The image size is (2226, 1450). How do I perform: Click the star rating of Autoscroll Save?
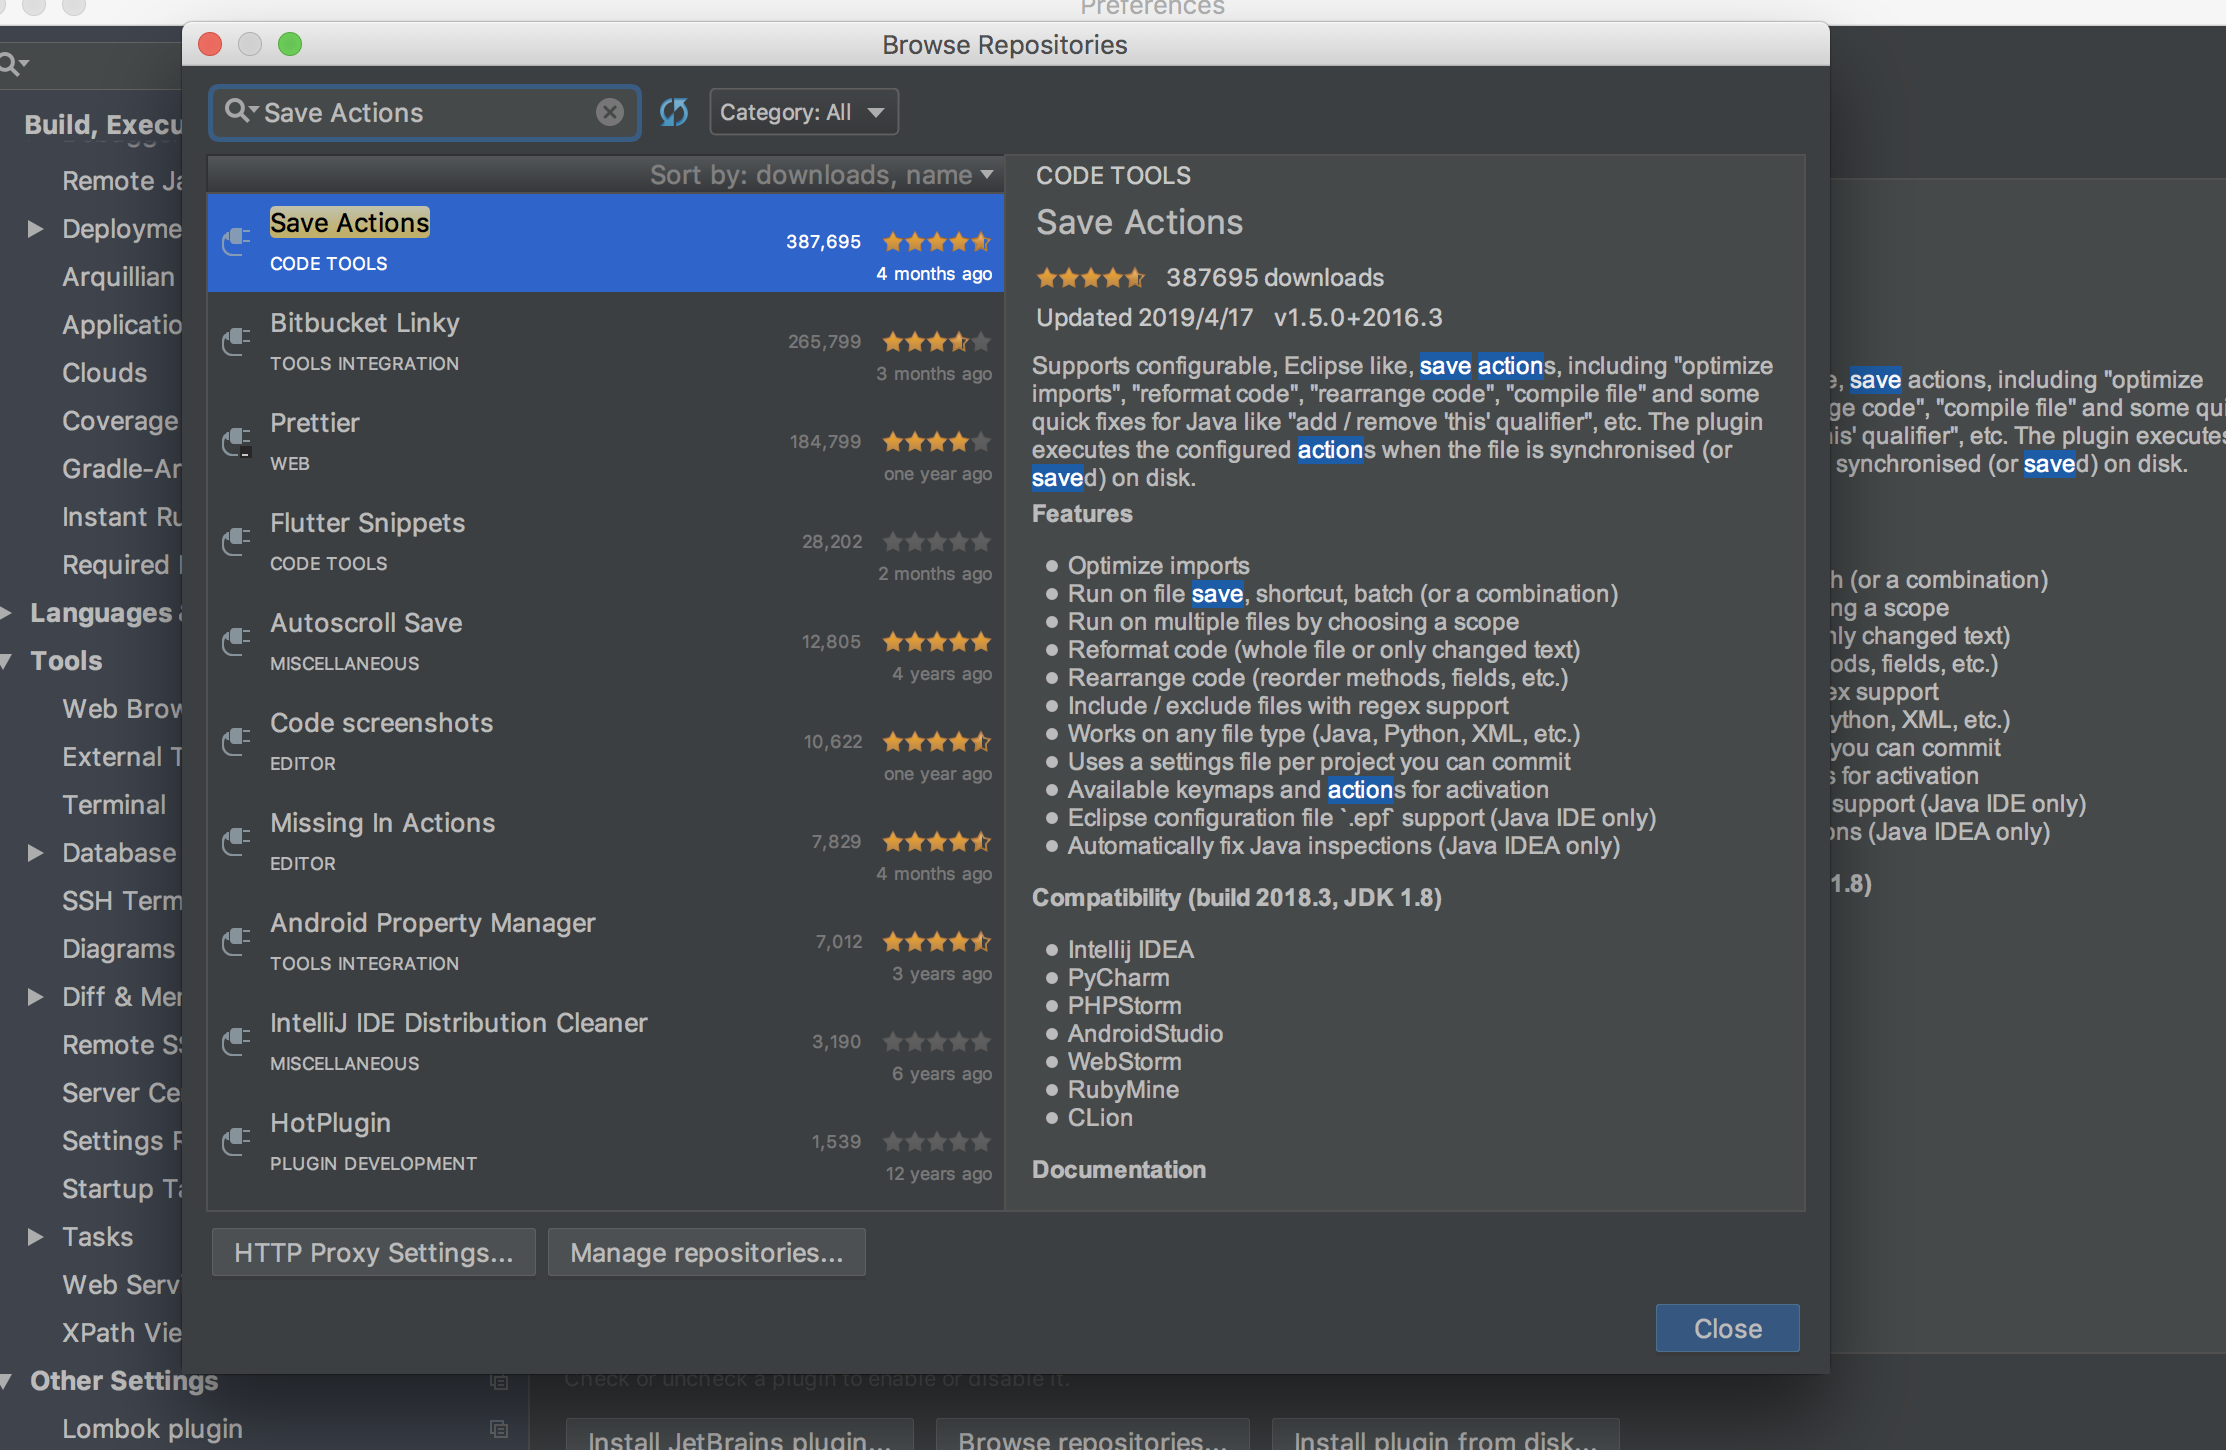937,641
